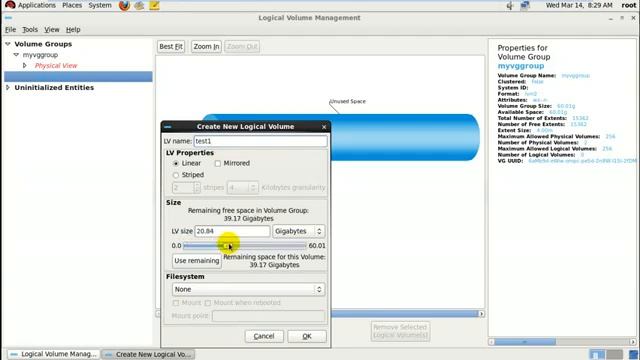Select myvggroup in the tree
640x360 pixels.
(40, 55)
